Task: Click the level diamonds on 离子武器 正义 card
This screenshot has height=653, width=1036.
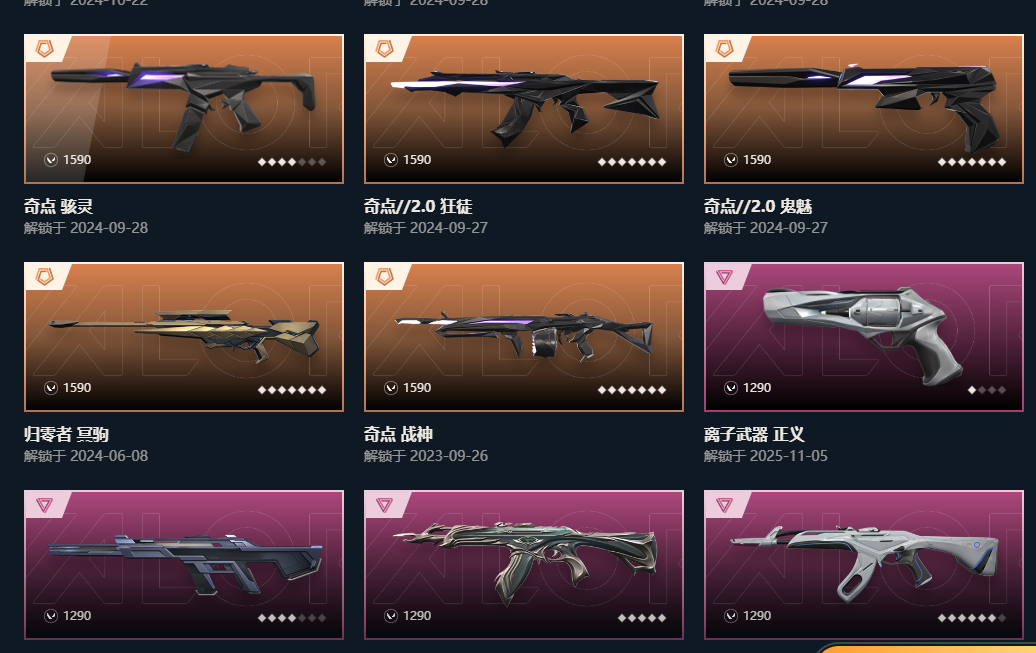Action: 987,390
